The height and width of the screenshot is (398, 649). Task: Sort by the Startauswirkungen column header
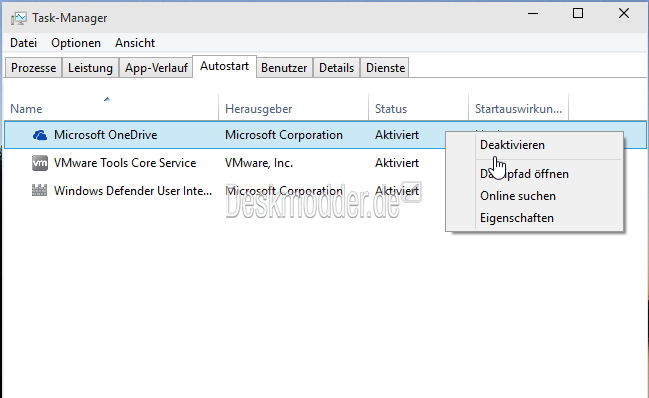pyautogui.click(x=518, y=108)
